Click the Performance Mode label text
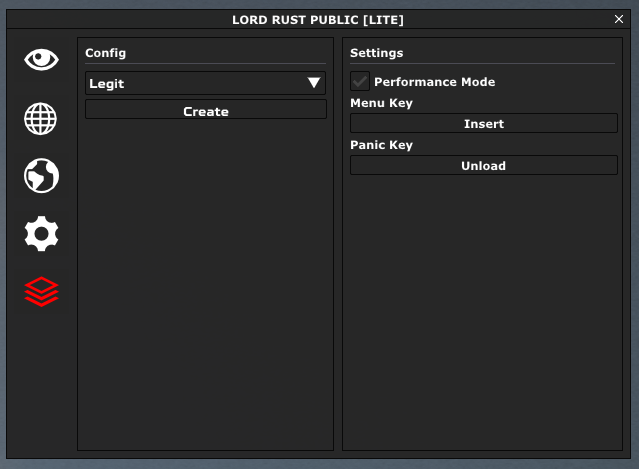Screen dimensions: 639x469 [x=434, y=82]
